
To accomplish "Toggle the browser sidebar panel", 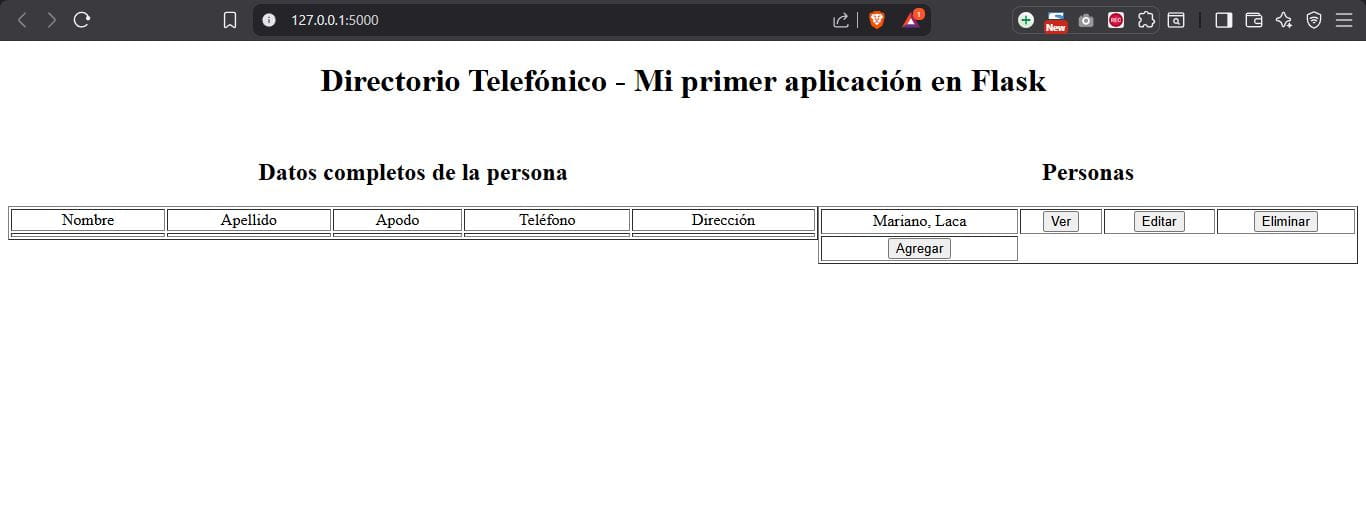I will pyautogui.click(x=1223, y=19).
